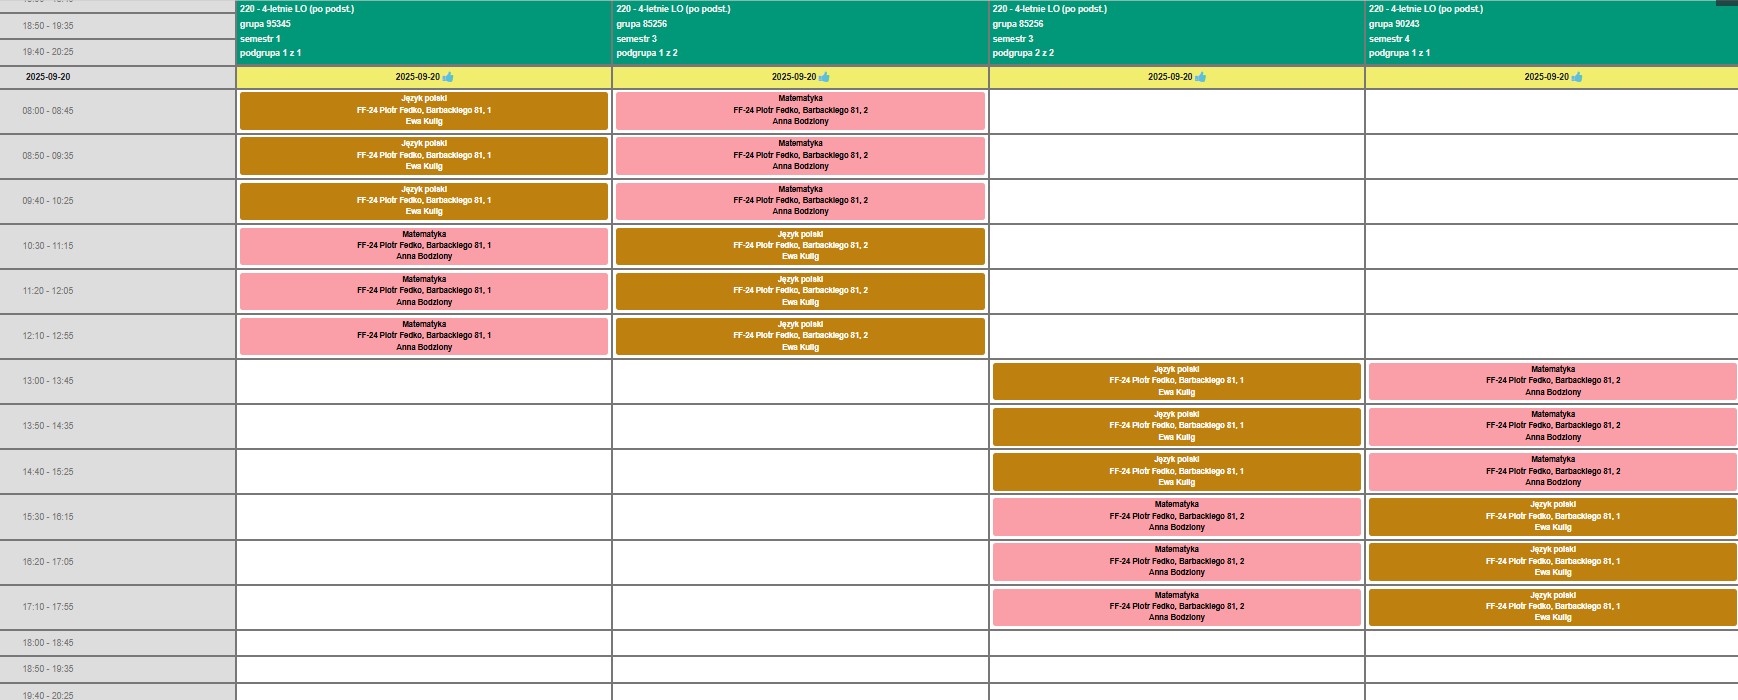
Task: Click the 08:50 - 09:35 time row label
Action: [x=48, y=156]
